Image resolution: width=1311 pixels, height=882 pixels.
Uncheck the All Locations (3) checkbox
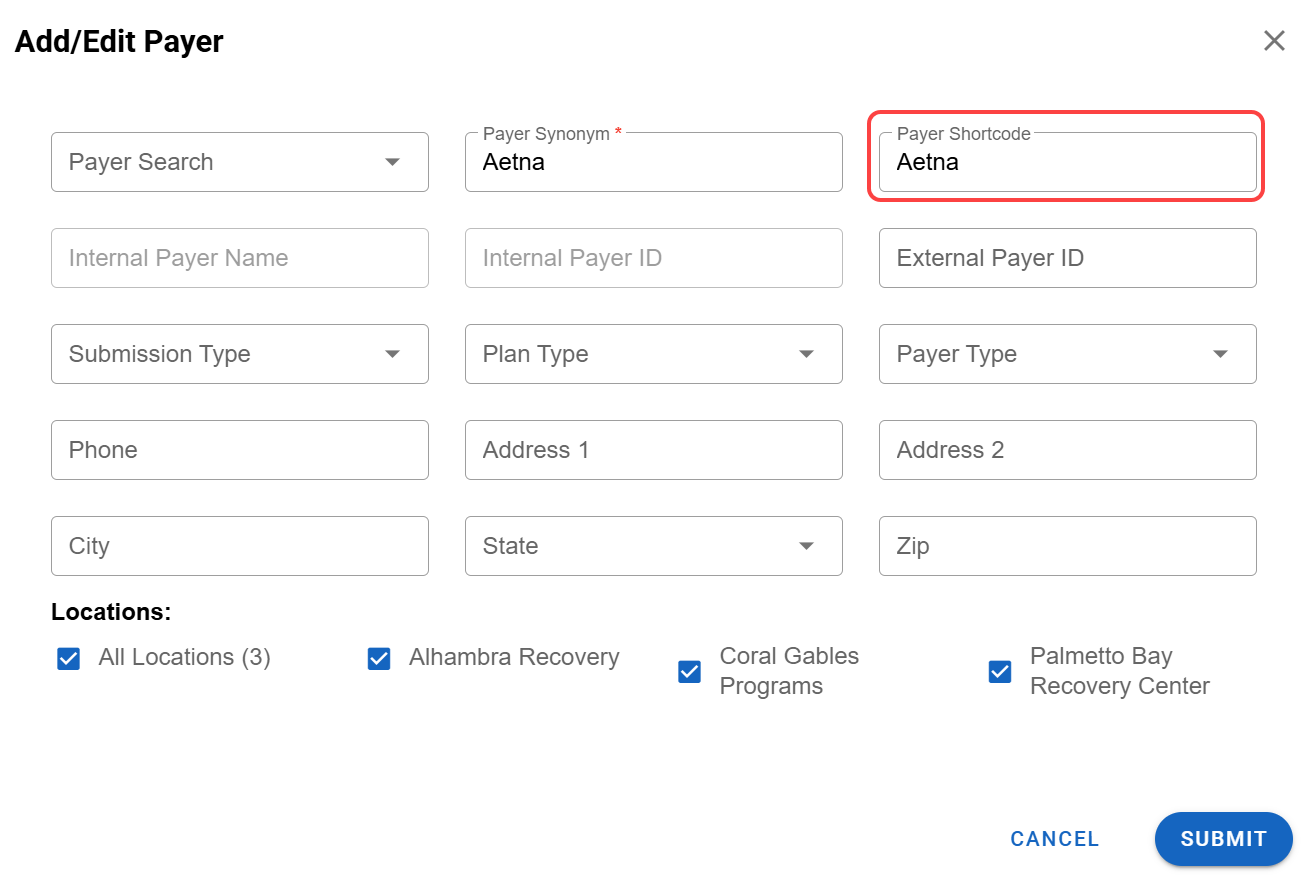69,659
